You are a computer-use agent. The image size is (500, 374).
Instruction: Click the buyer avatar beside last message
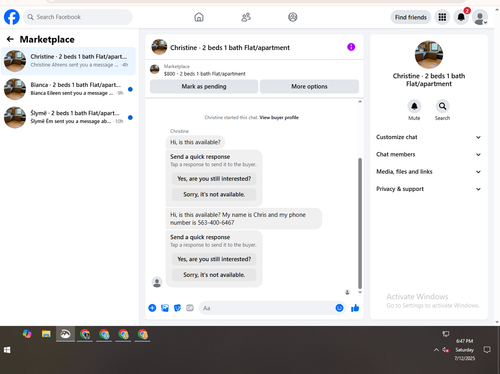point(157,282)
